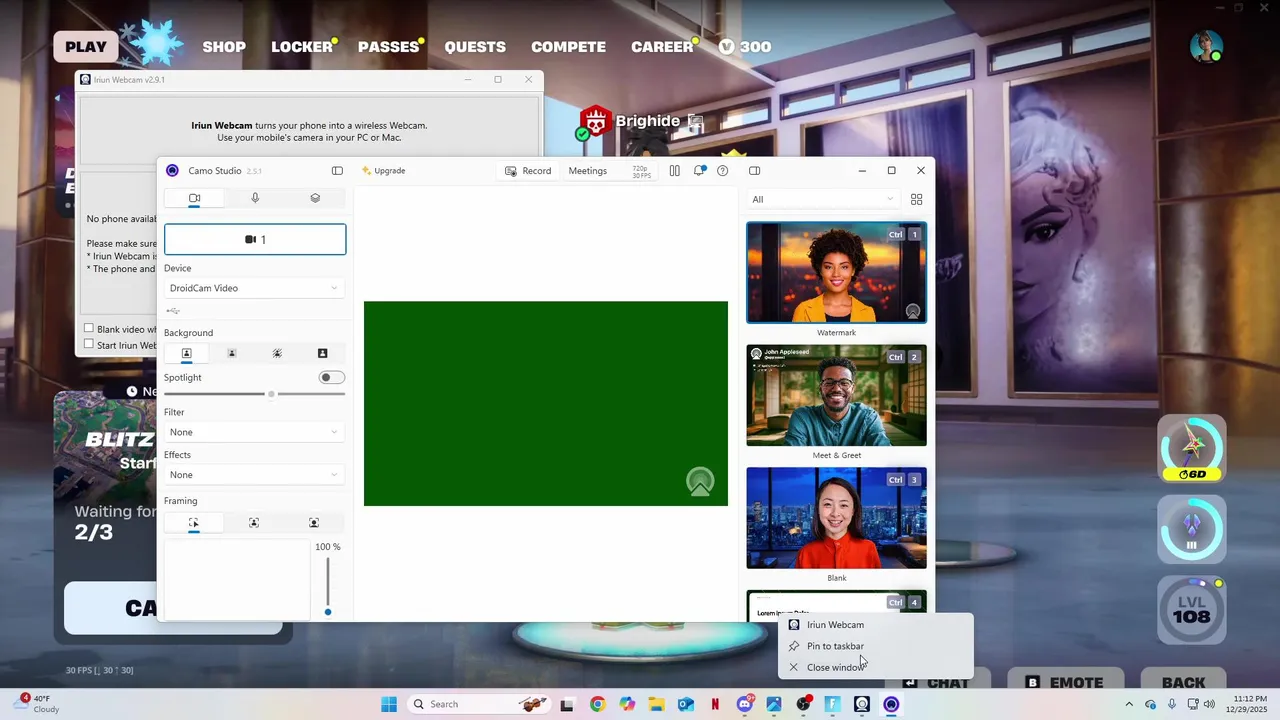The height and width of the screenshot is (720, 1280).
Task: Open the notifications bell
Action: coord(699,171)
